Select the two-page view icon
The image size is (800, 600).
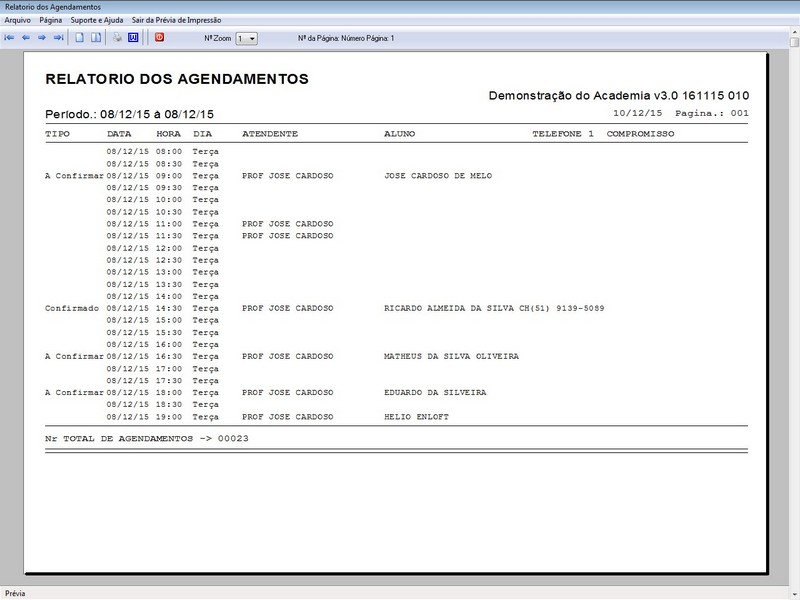click(96, 38)
